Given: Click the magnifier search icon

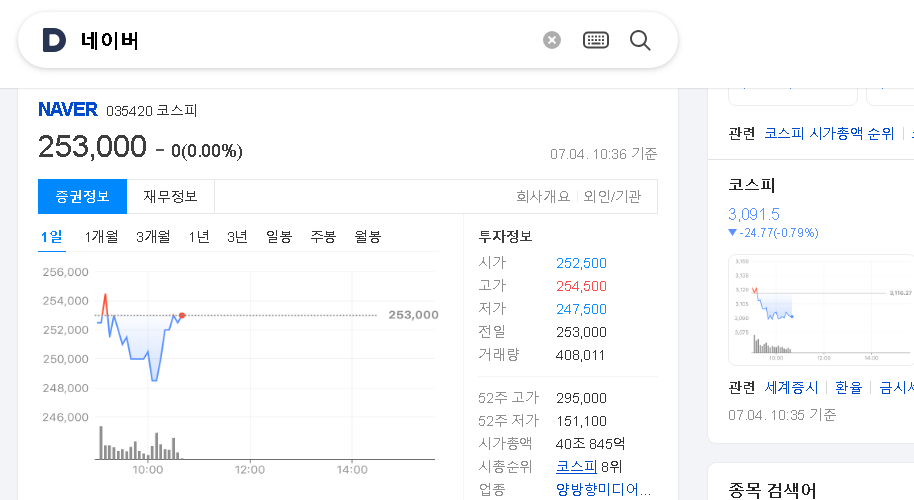Looking at the screenshot, I should [640, 40].
